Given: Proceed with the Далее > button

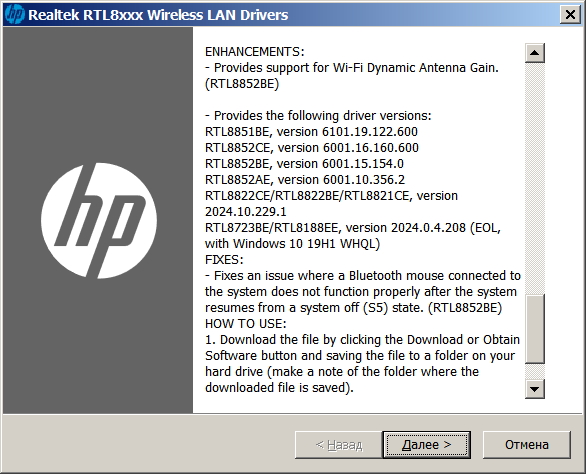Looking at the screenshot, I should coord(426,444).
